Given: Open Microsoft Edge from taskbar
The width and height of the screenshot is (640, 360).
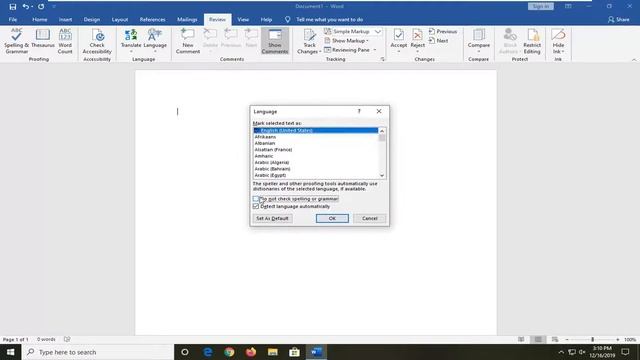Looking at the screenshot, I should [x=208, y=352].
